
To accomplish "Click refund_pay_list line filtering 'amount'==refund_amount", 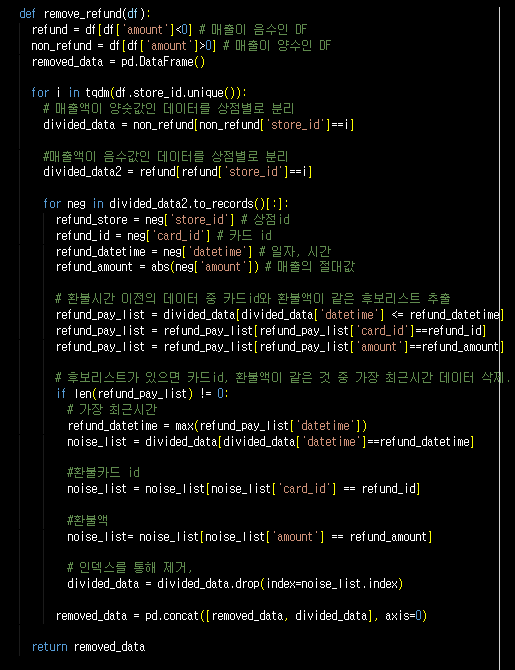I will pos(280,347).
